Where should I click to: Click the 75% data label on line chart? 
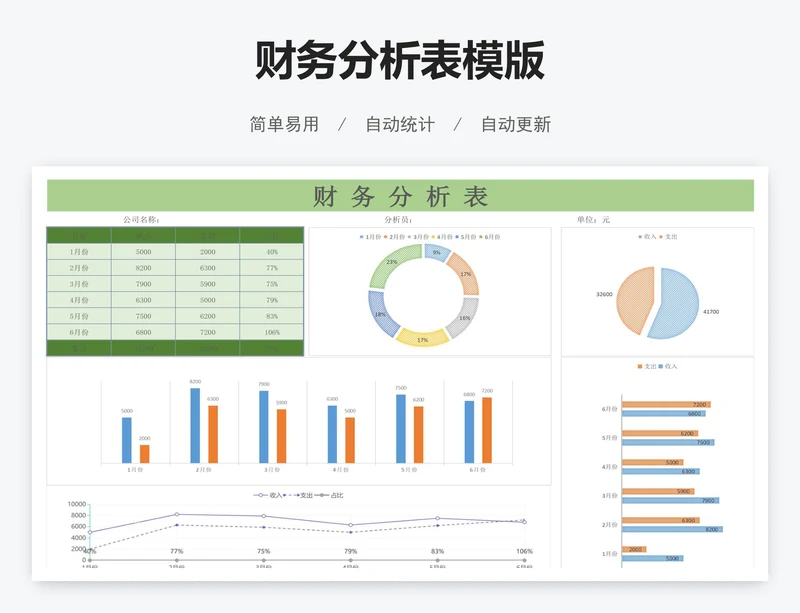[264, 551]
